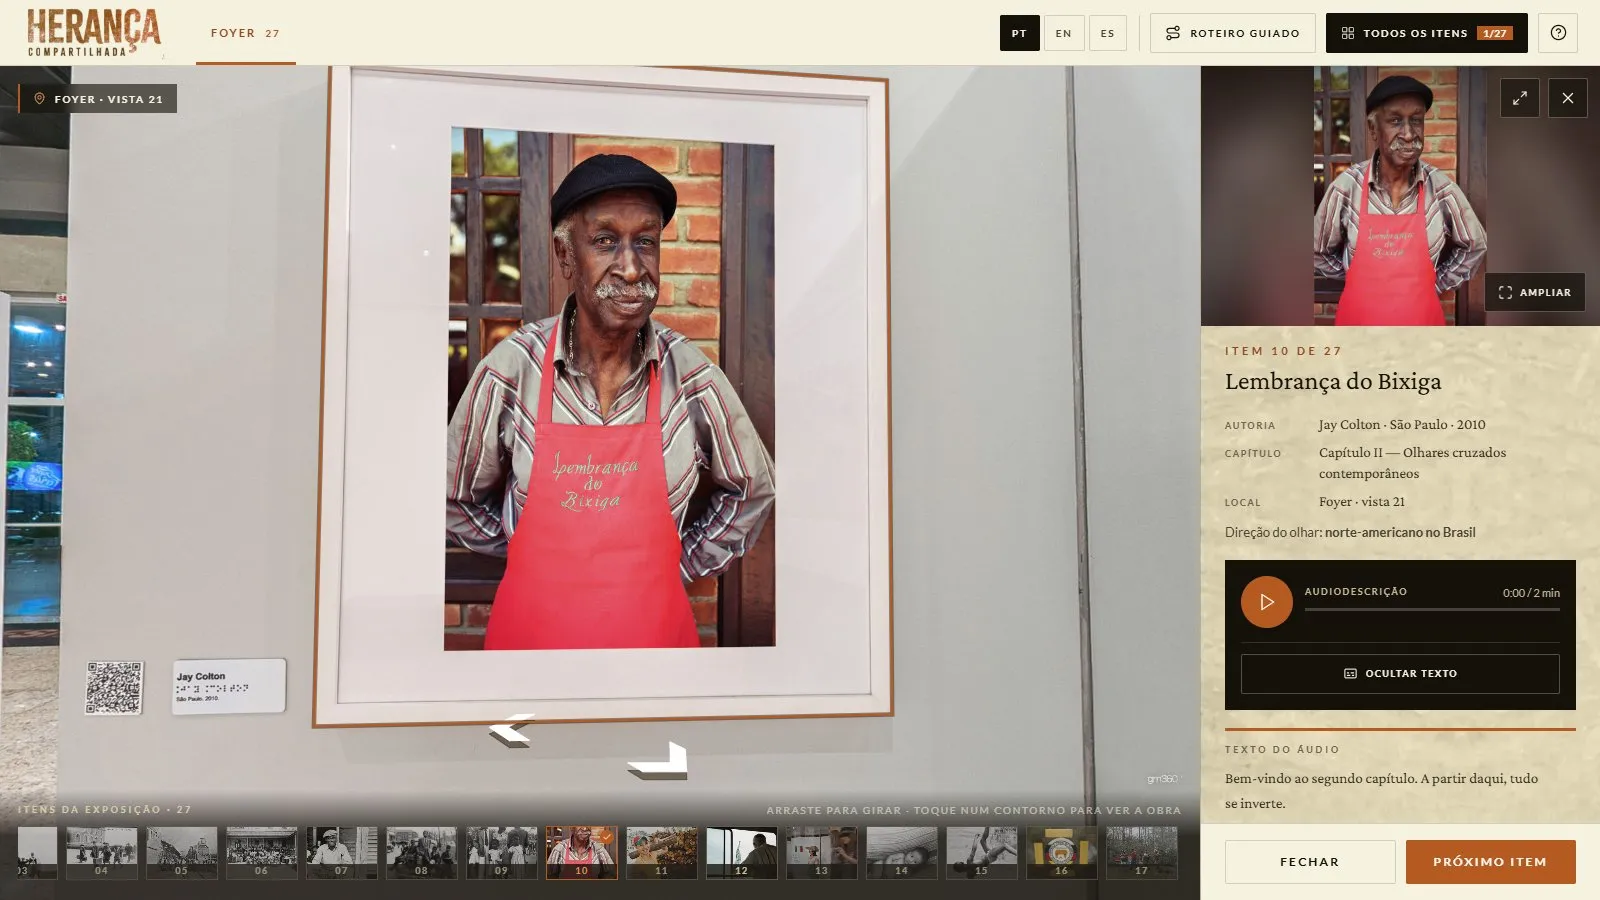Select thumbnail 05 in the item strip

tap(181, 853)
